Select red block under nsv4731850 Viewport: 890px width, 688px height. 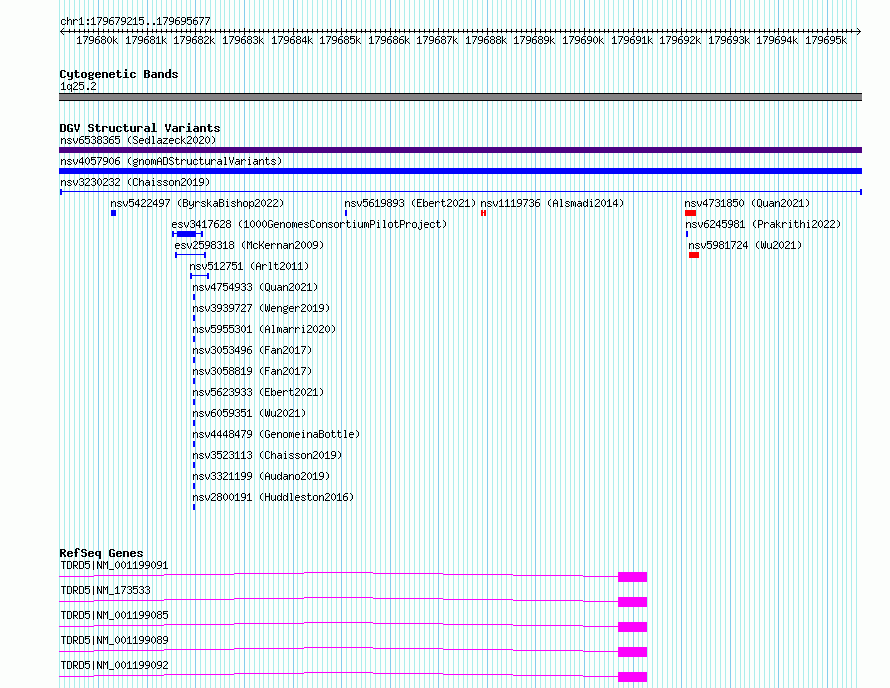pos(690,213)
